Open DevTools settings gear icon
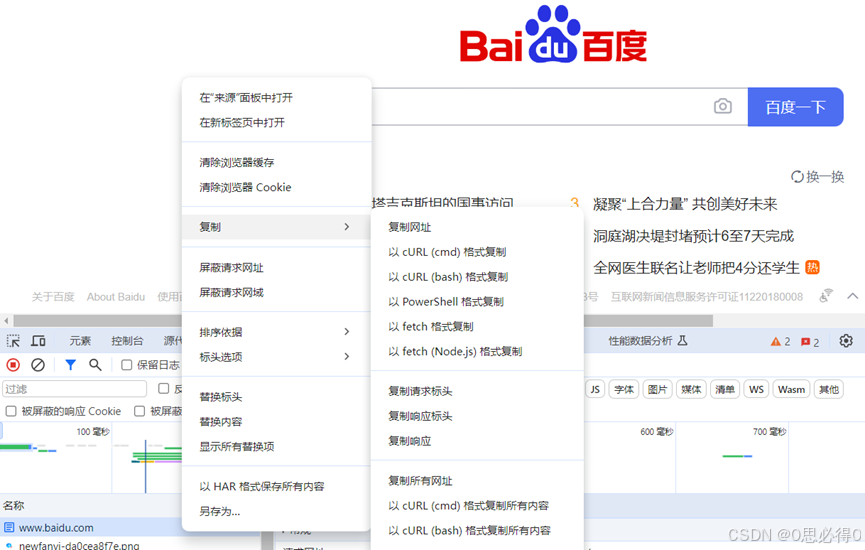This screenshot has width=865, height=550. (x=846, y=341)
